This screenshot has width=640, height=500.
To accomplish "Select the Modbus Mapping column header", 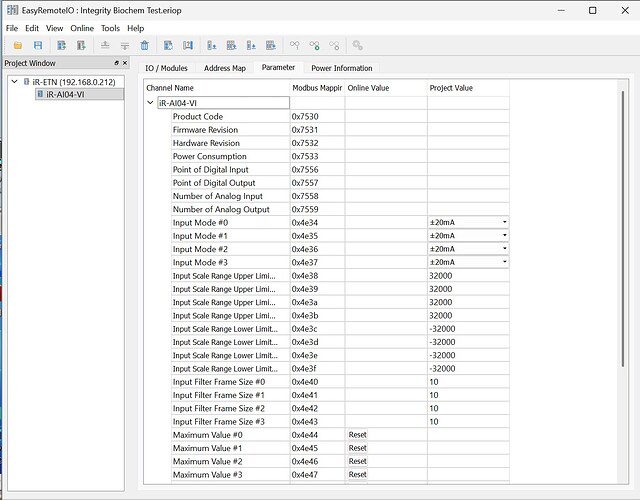I will pyautogui.click(x=316, y=88).
